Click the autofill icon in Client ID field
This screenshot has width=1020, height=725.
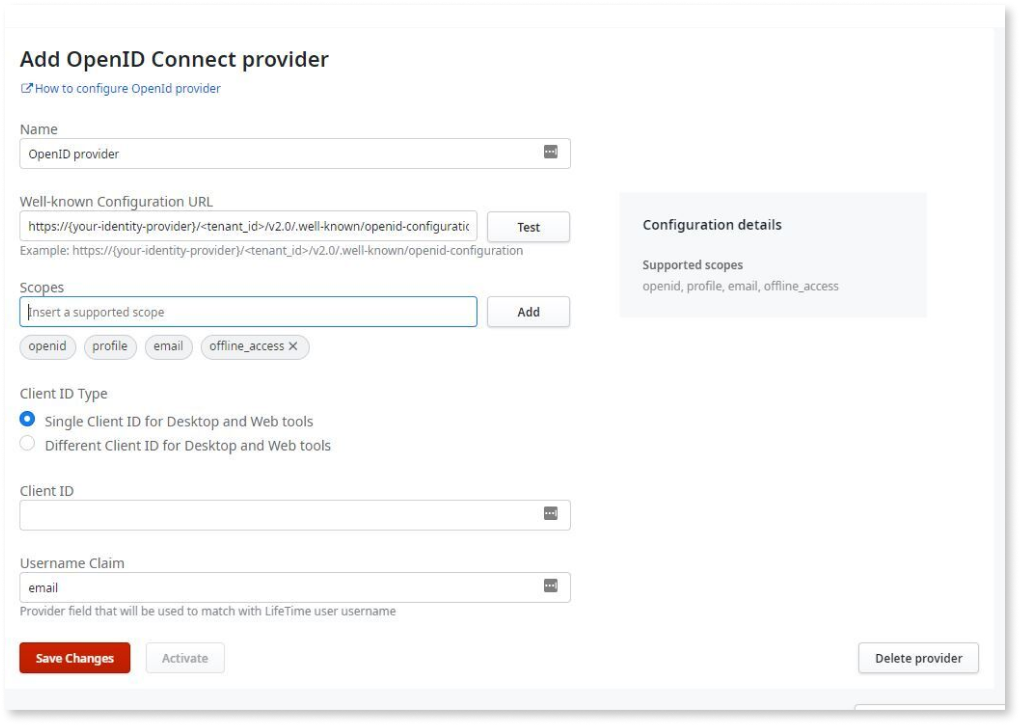(x=550, y=514)
